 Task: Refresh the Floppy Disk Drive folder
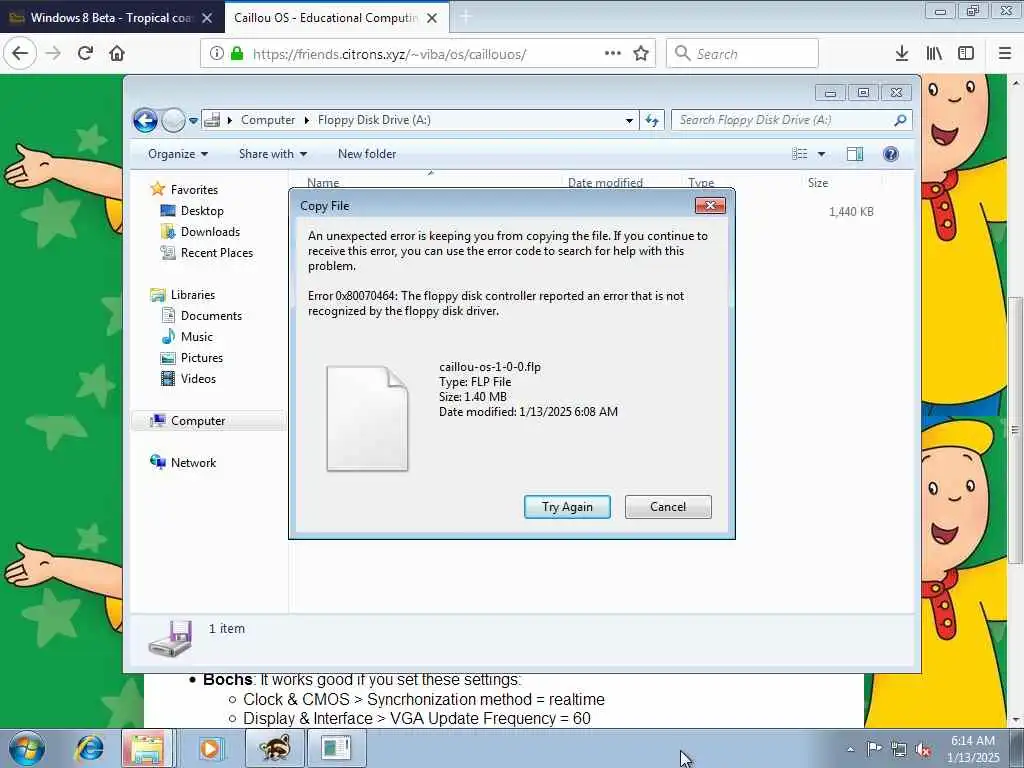(652, 120)
